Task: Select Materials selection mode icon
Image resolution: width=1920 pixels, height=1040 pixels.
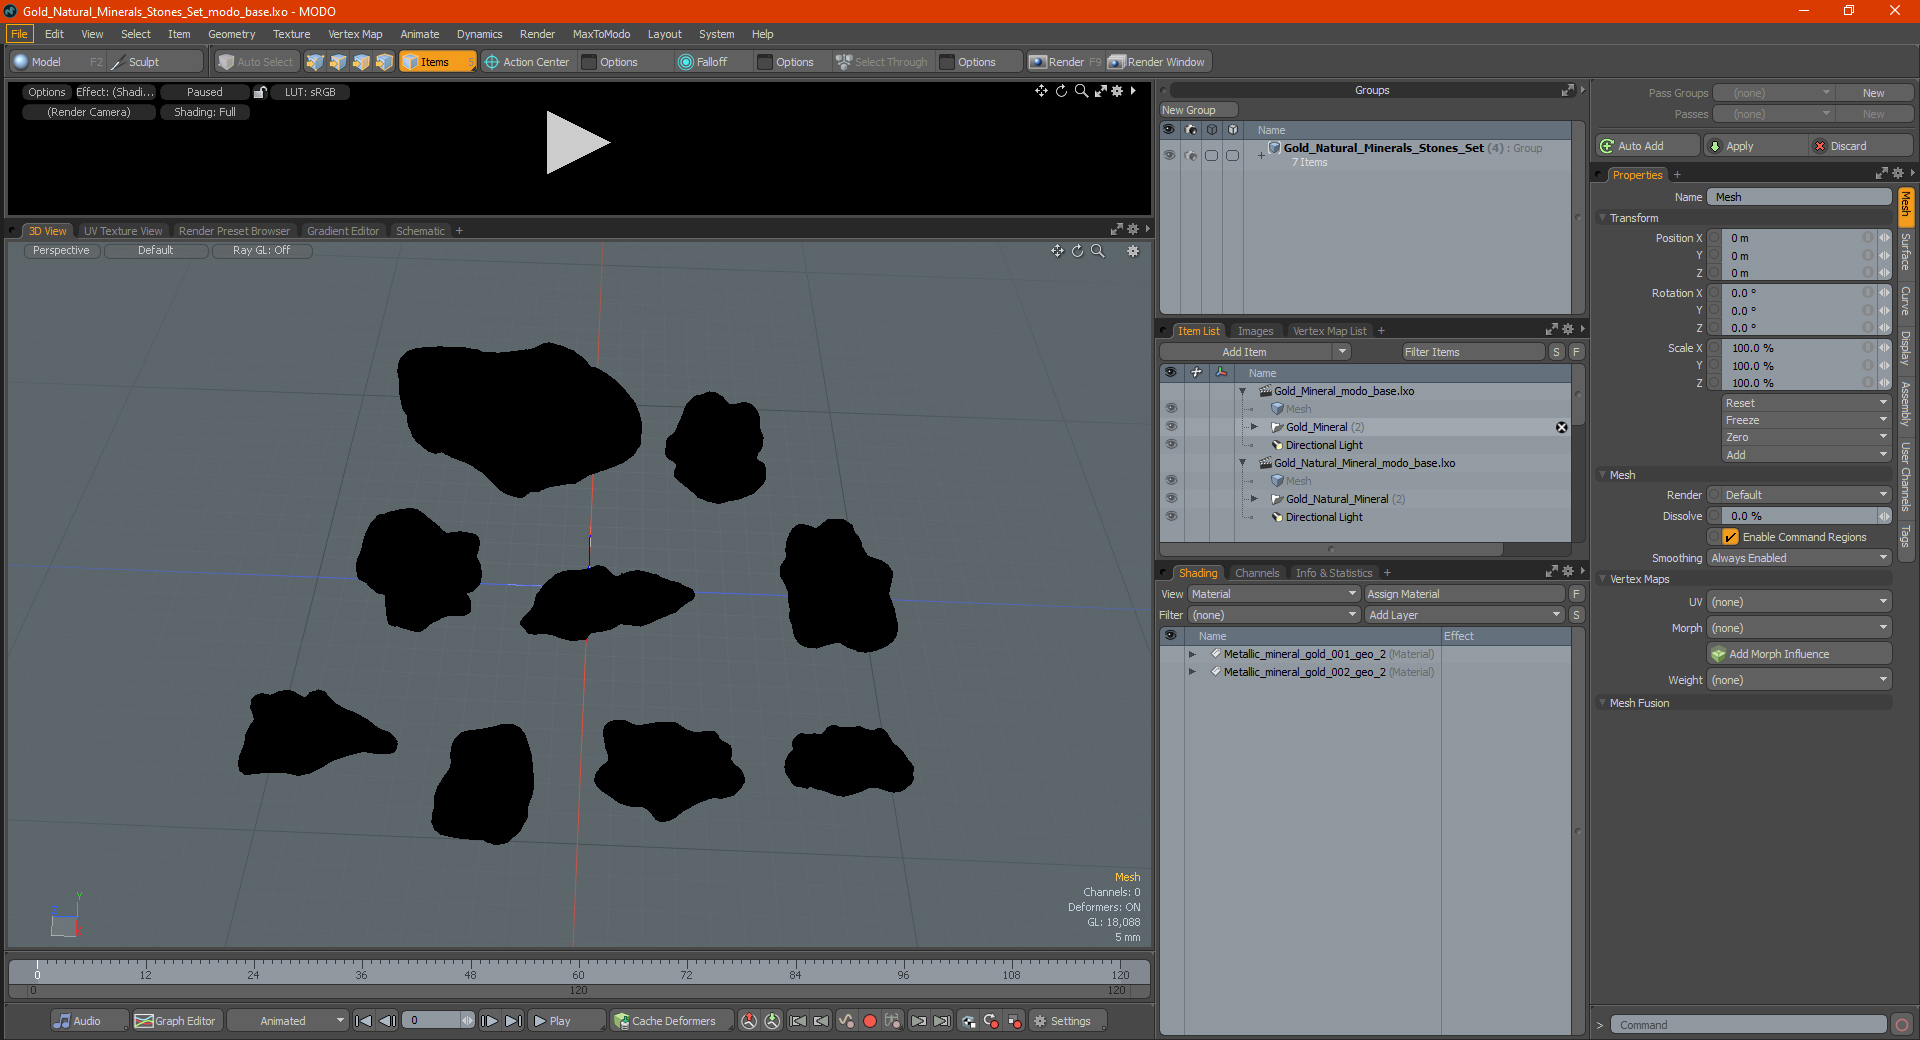Action: pyautogui.click(x=384, y=62)
